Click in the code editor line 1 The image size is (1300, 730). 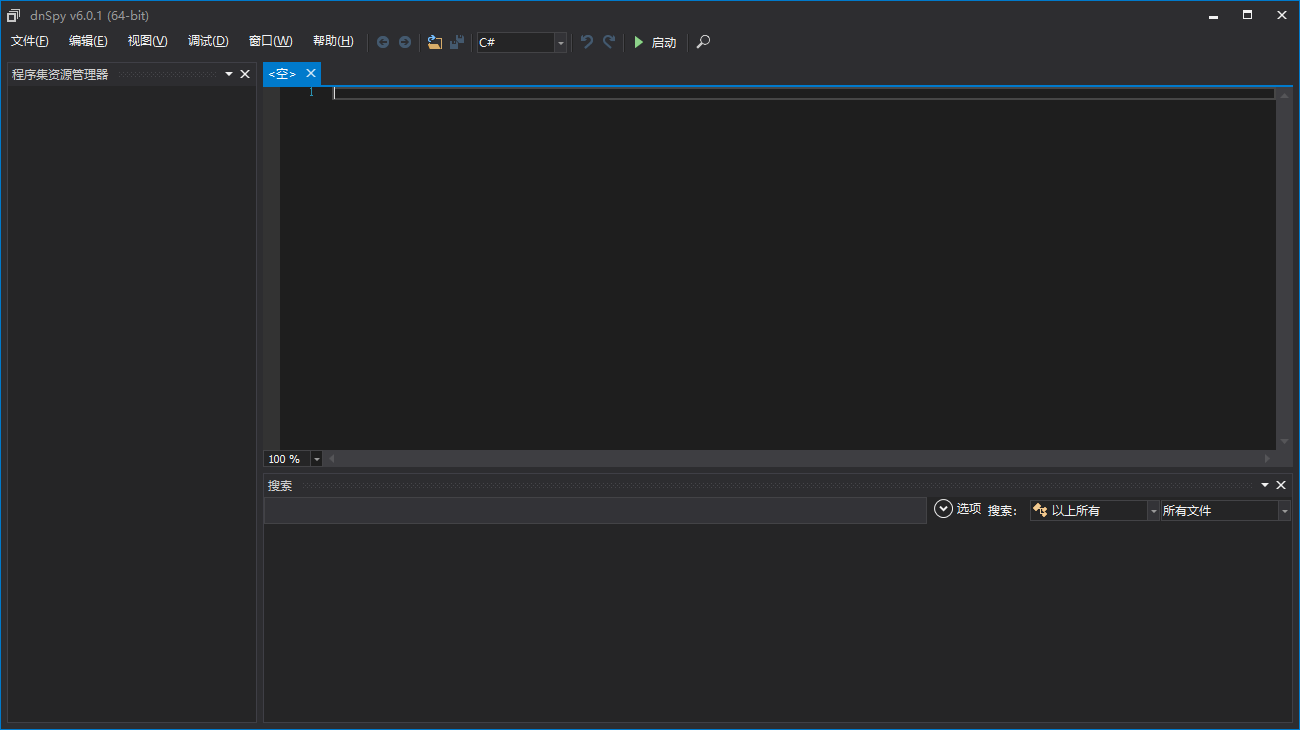[x=804, y=93]
